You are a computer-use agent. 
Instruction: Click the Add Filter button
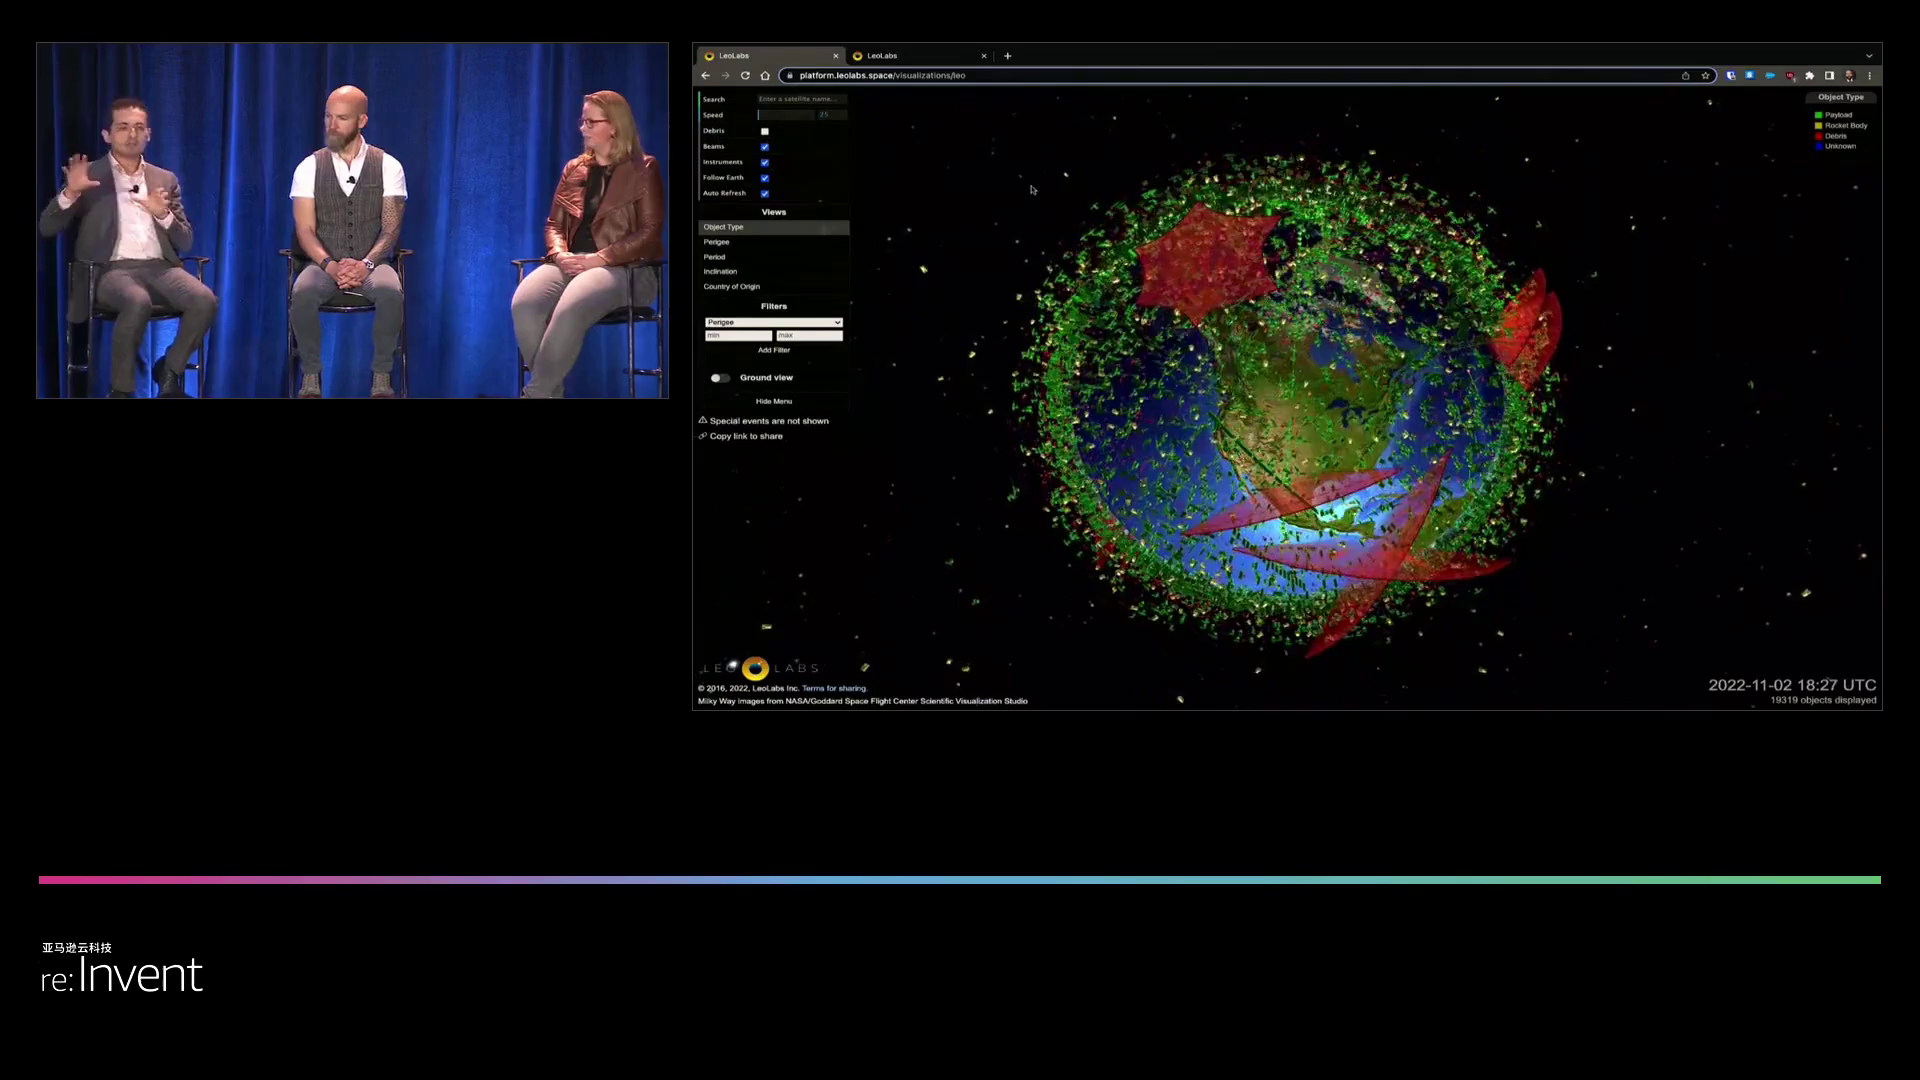pyautogui.click(x=773, y=350)
